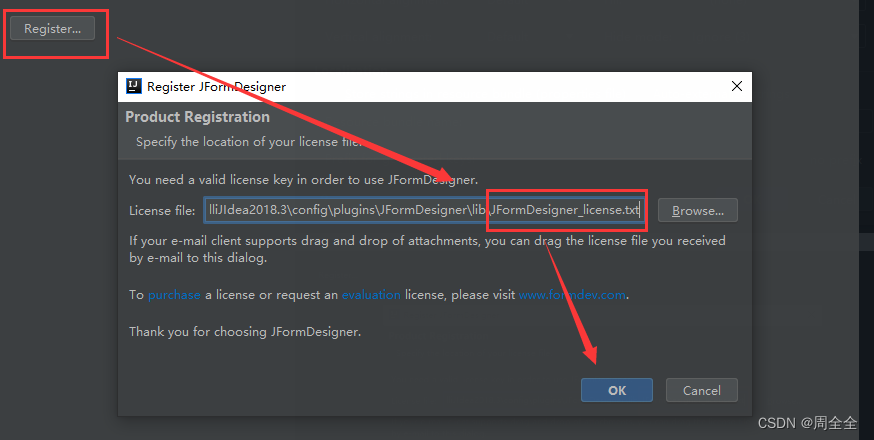The width and height of the screenshot is (874, 440).
Task: Open the Browse... file chooser
Action: point(697,210)
